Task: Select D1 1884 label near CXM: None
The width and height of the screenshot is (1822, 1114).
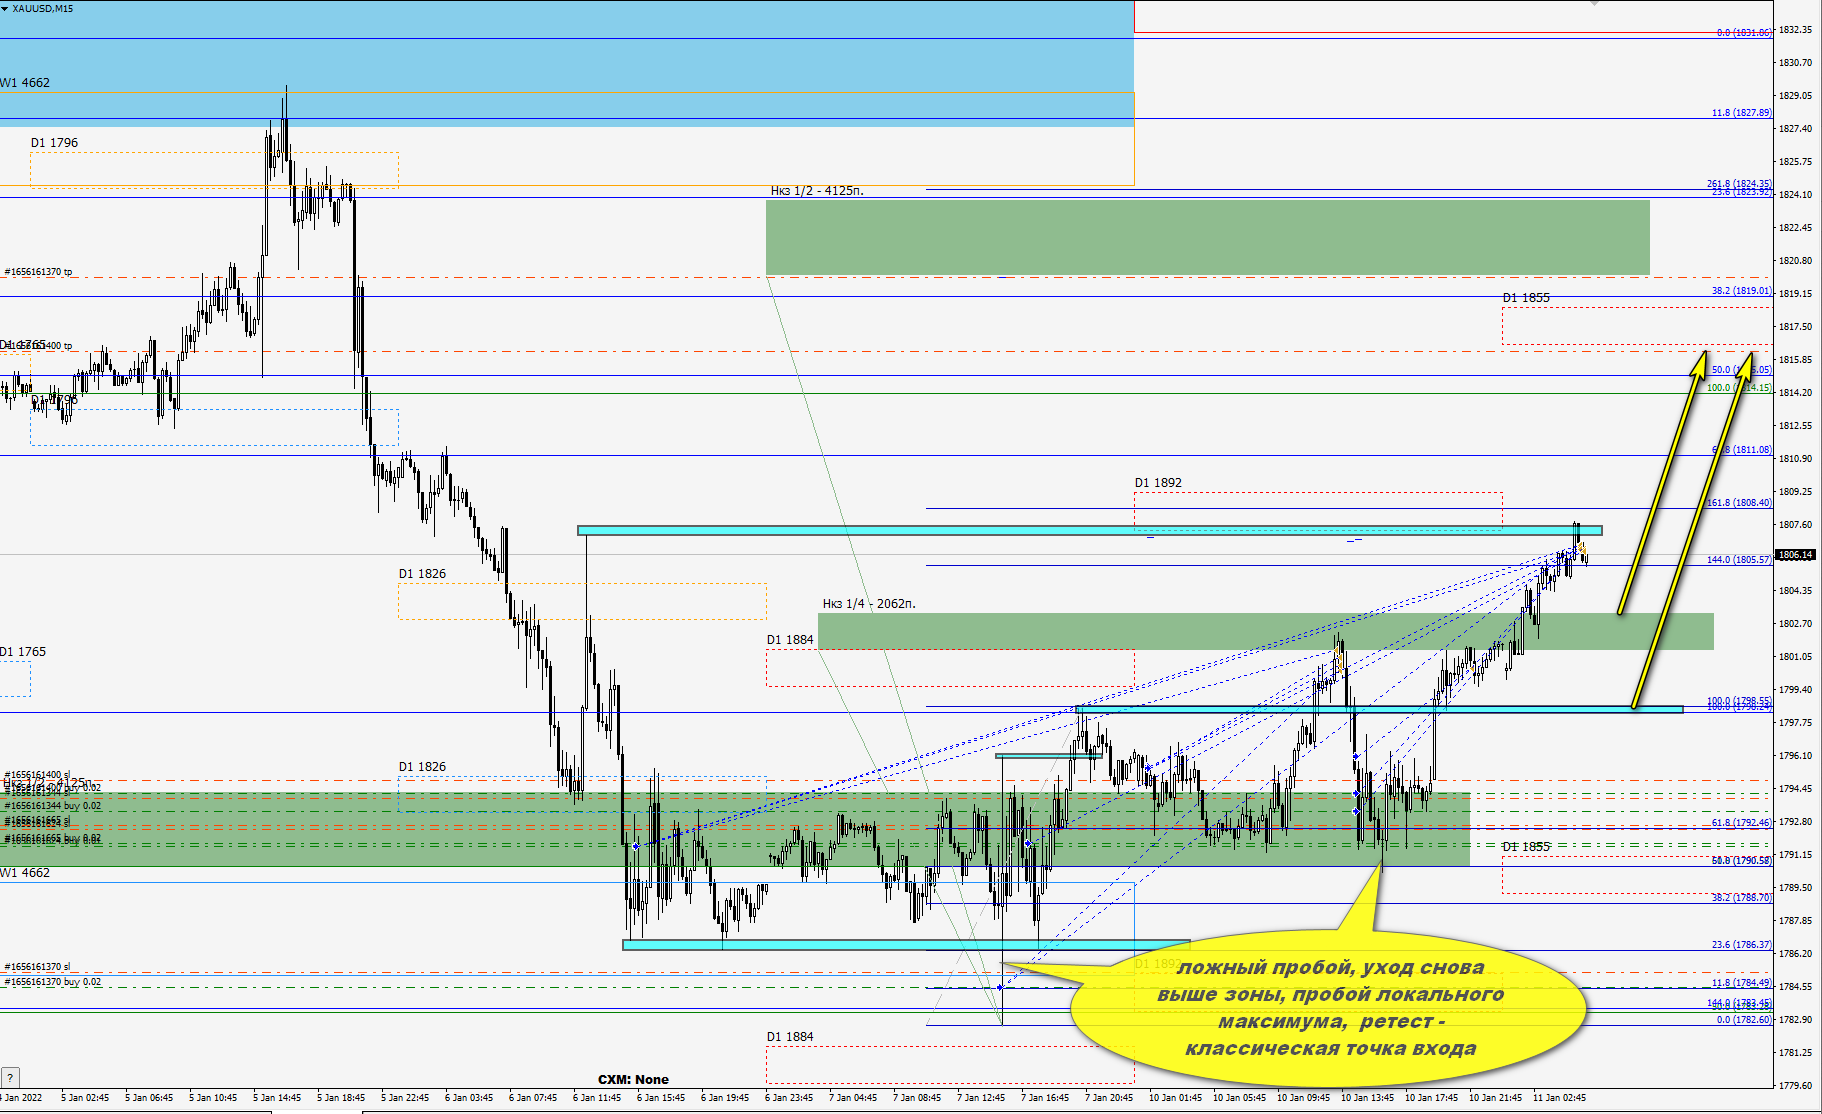Action: pyautogui.click(x=790, y=1037)
